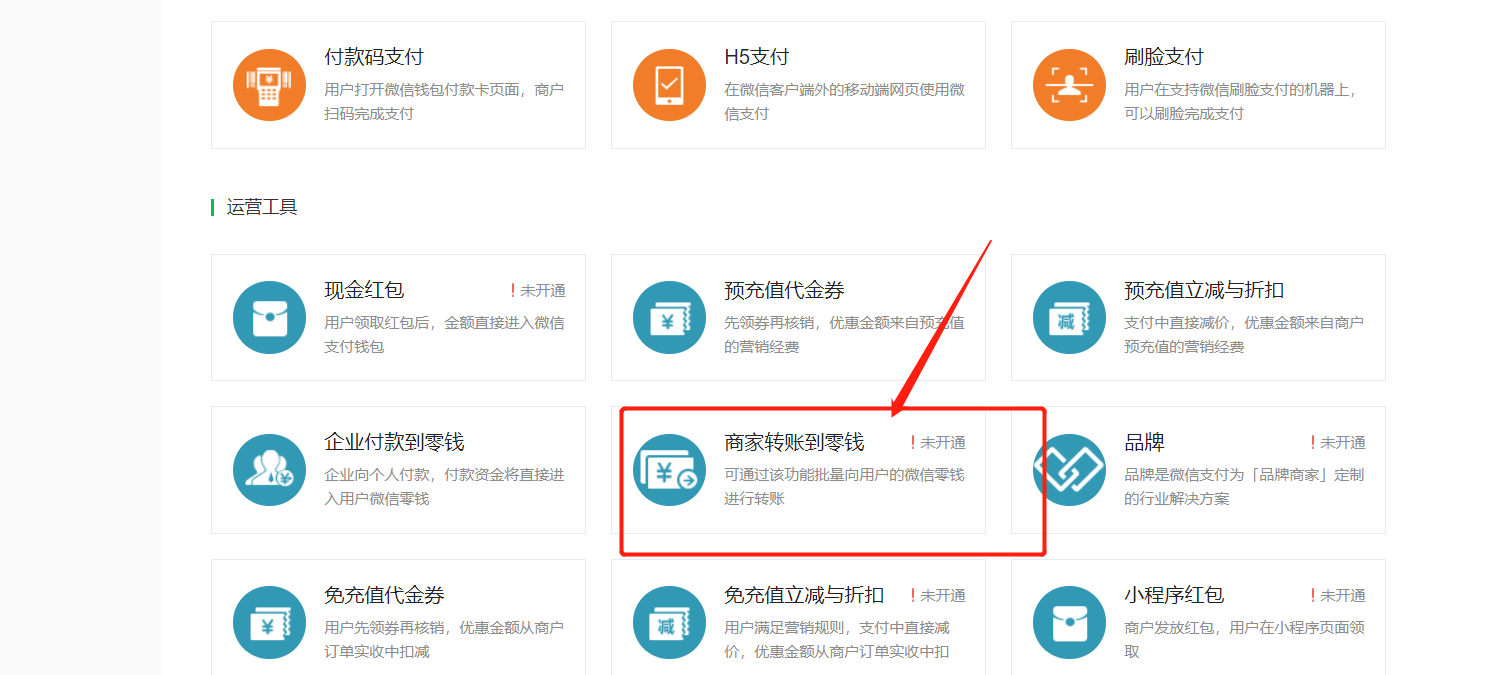Click 未开通 status on 小程序红包 card
Image resolution: width=1489 pixels, height=675 pixels.
(x=1338, y=596)
